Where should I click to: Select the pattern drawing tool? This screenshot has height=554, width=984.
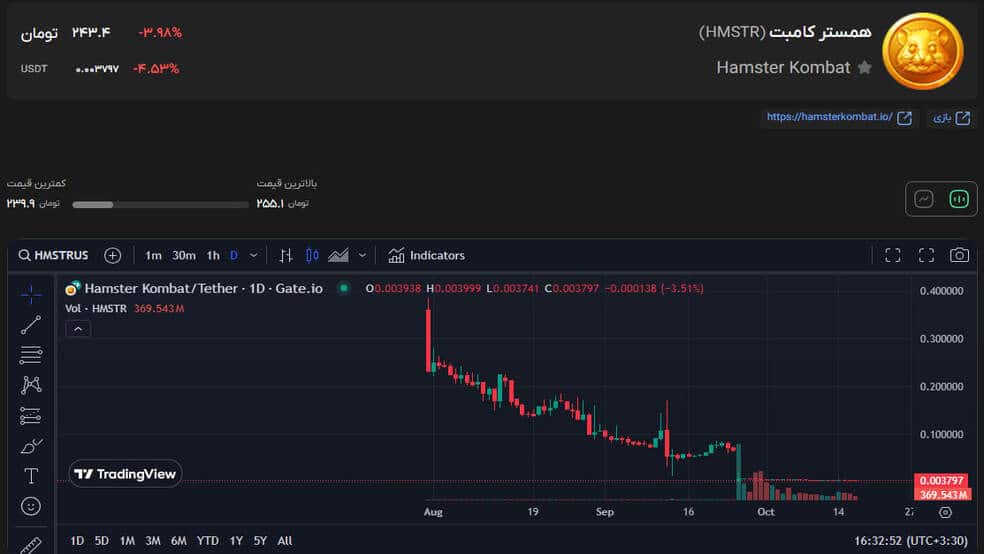point(31,385)
